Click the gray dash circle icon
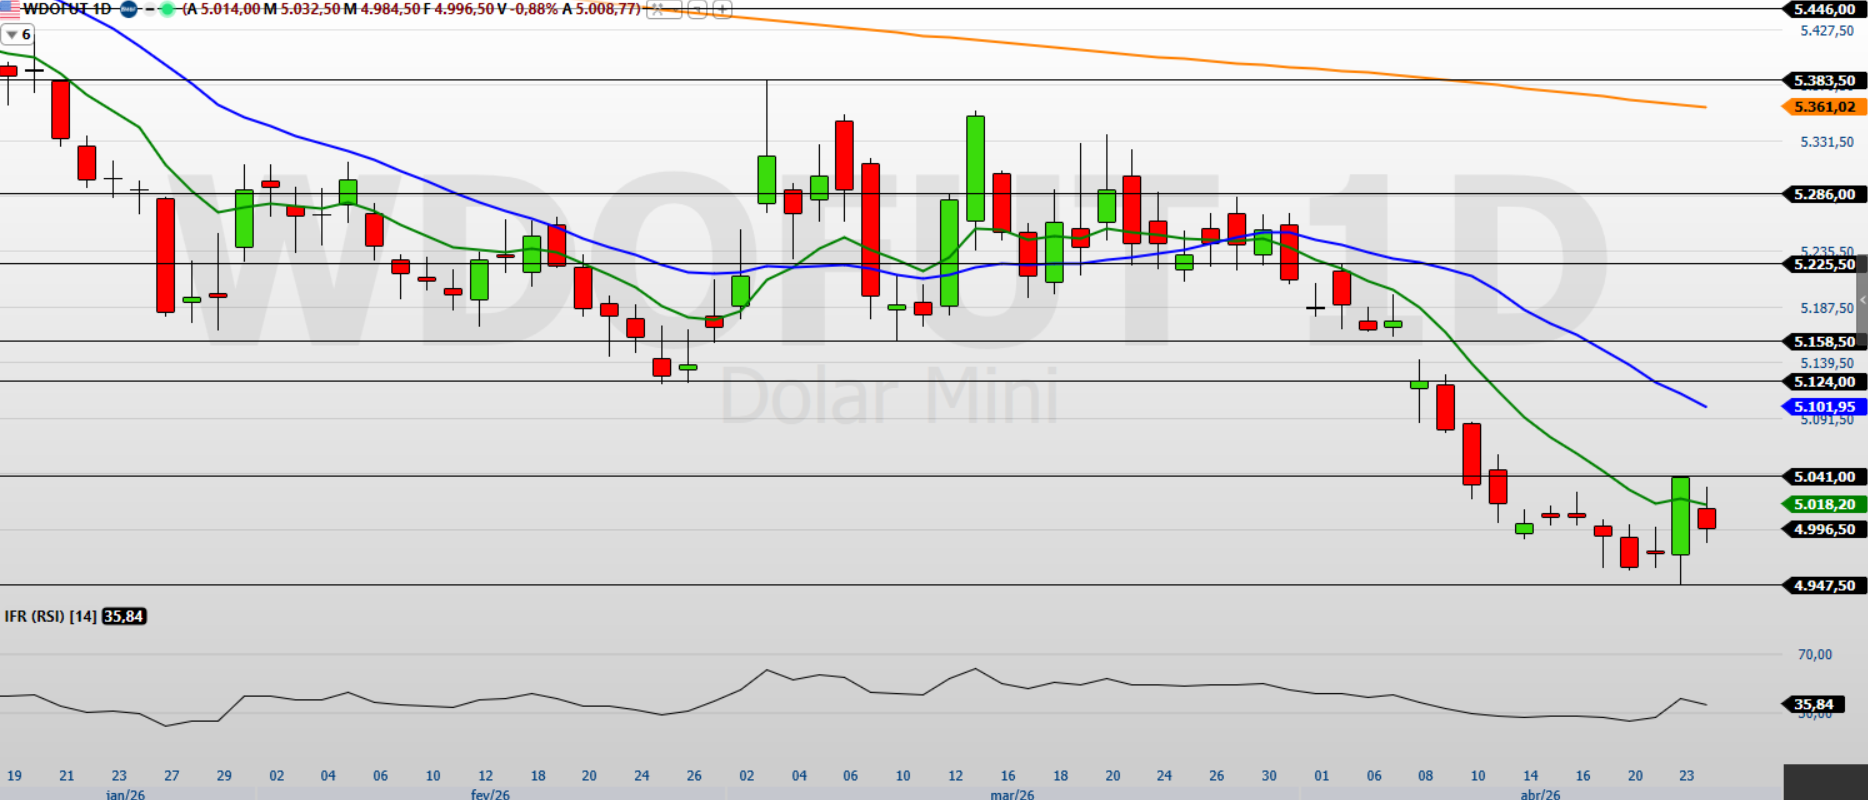This screenshot has height=800, width=1868. (x=149, y=9)
